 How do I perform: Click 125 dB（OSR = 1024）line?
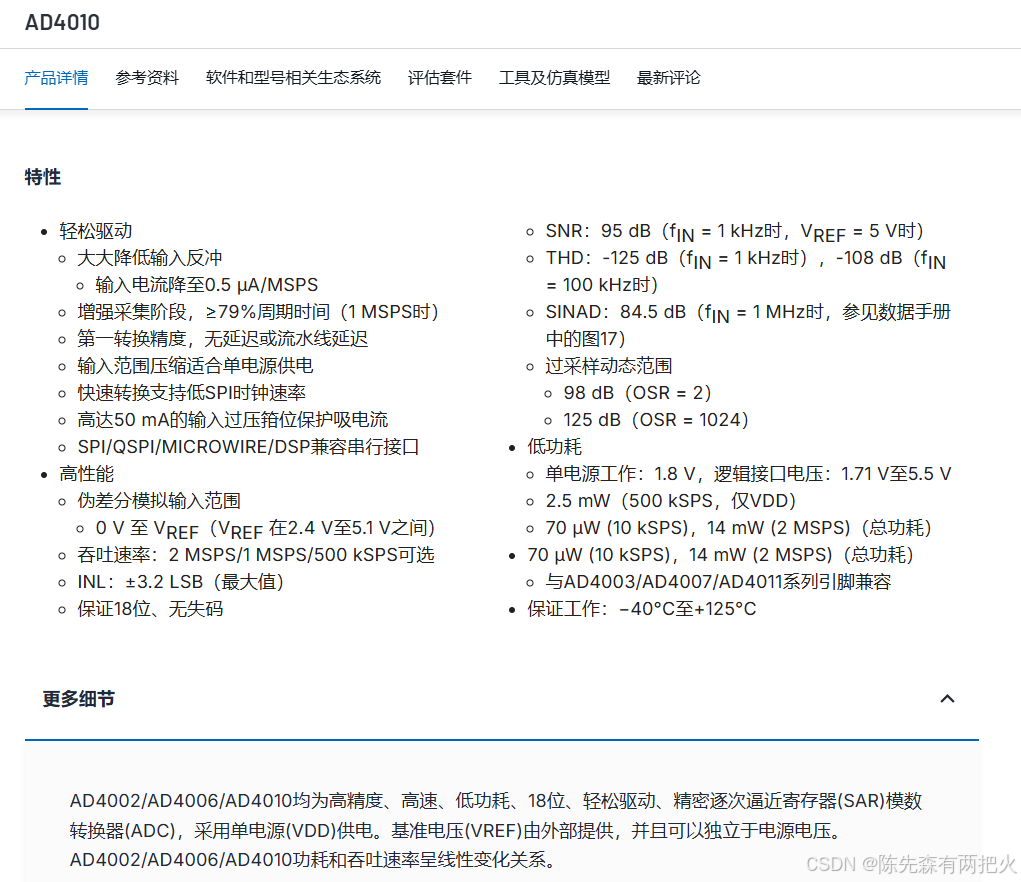pyautogui.click(x=656, y=420)
